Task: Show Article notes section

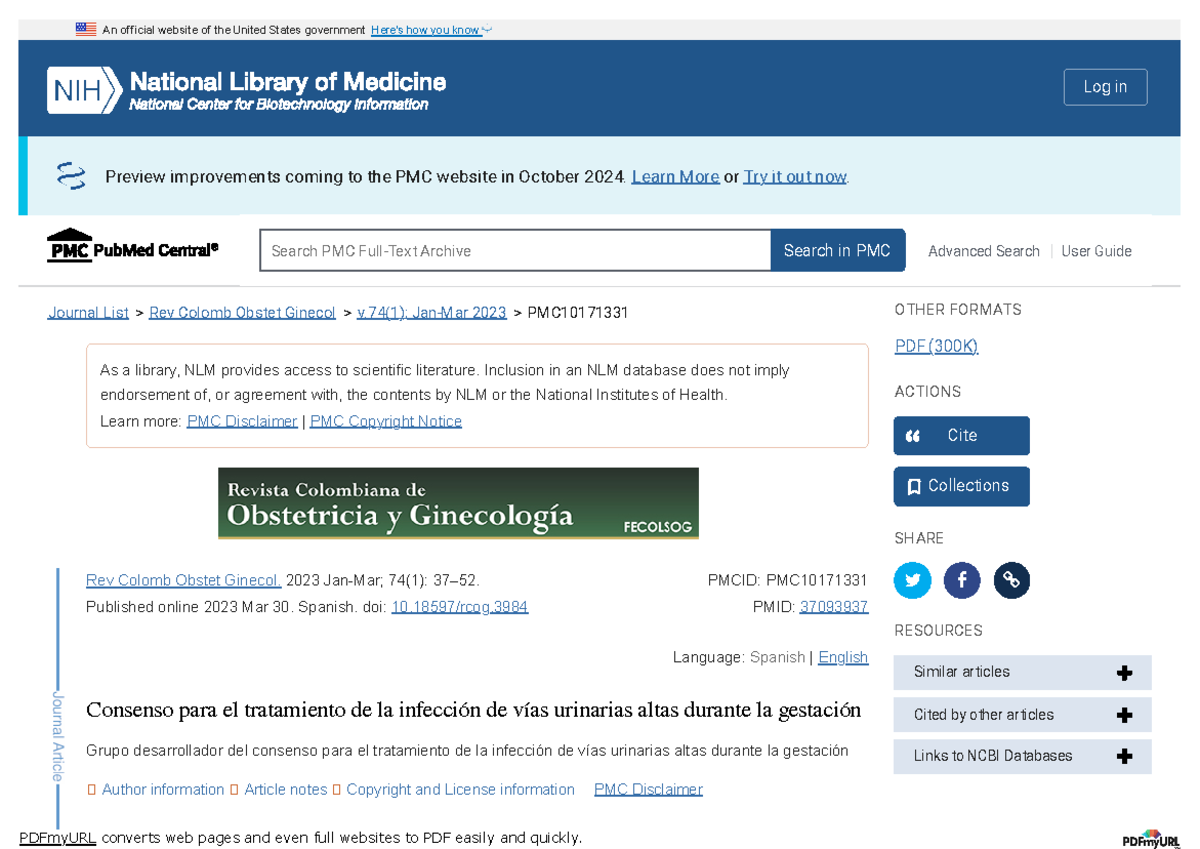Action: [285, 789]
